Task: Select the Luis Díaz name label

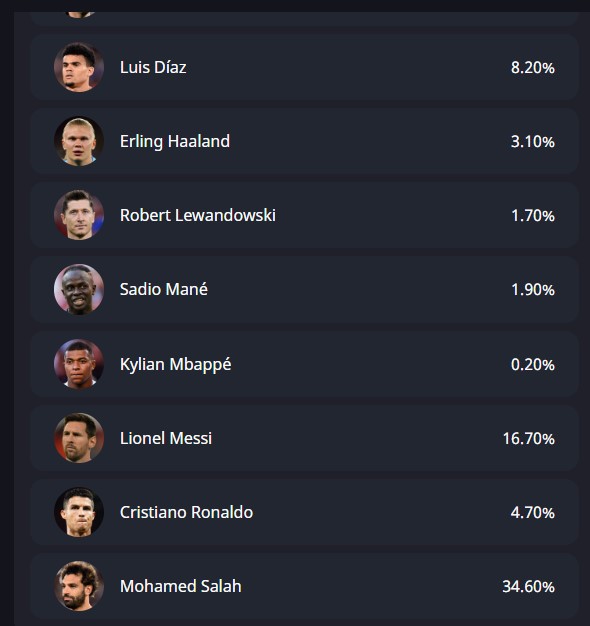Action: (x=153, y=67)
